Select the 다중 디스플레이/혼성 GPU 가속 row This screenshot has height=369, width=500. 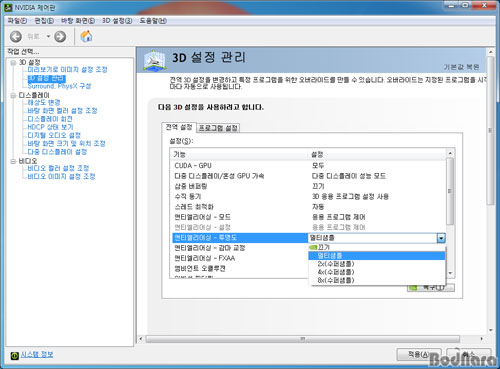tap(309, 176)
